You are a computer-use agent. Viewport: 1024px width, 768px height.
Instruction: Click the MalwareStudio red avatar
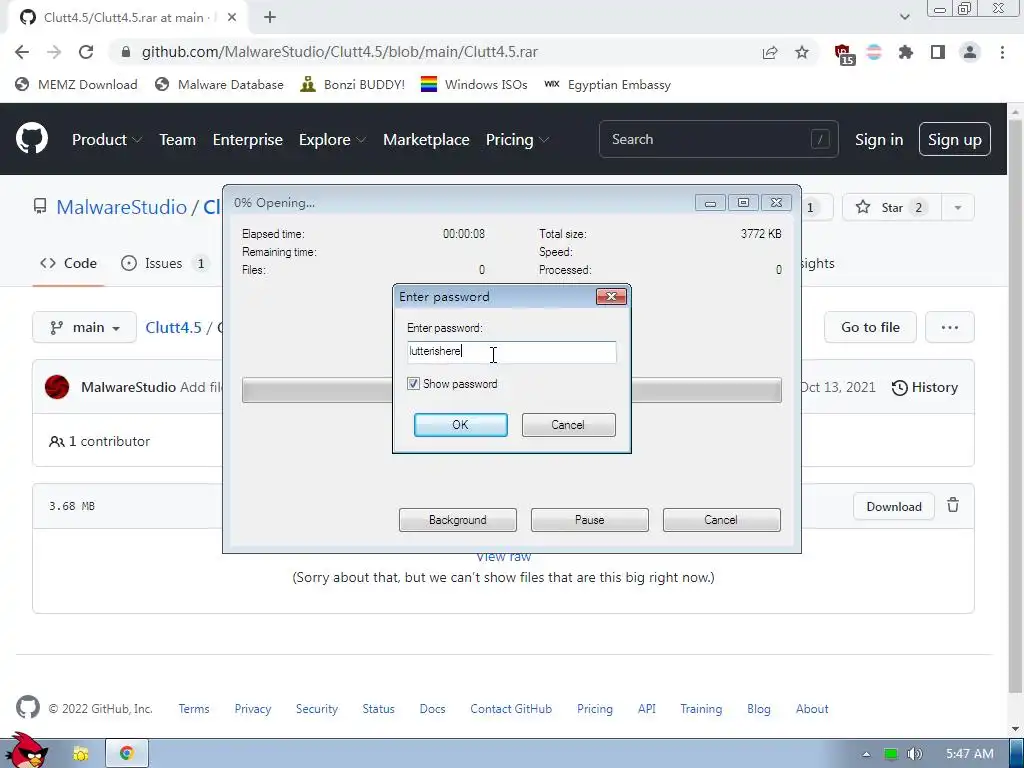point(57,387)
